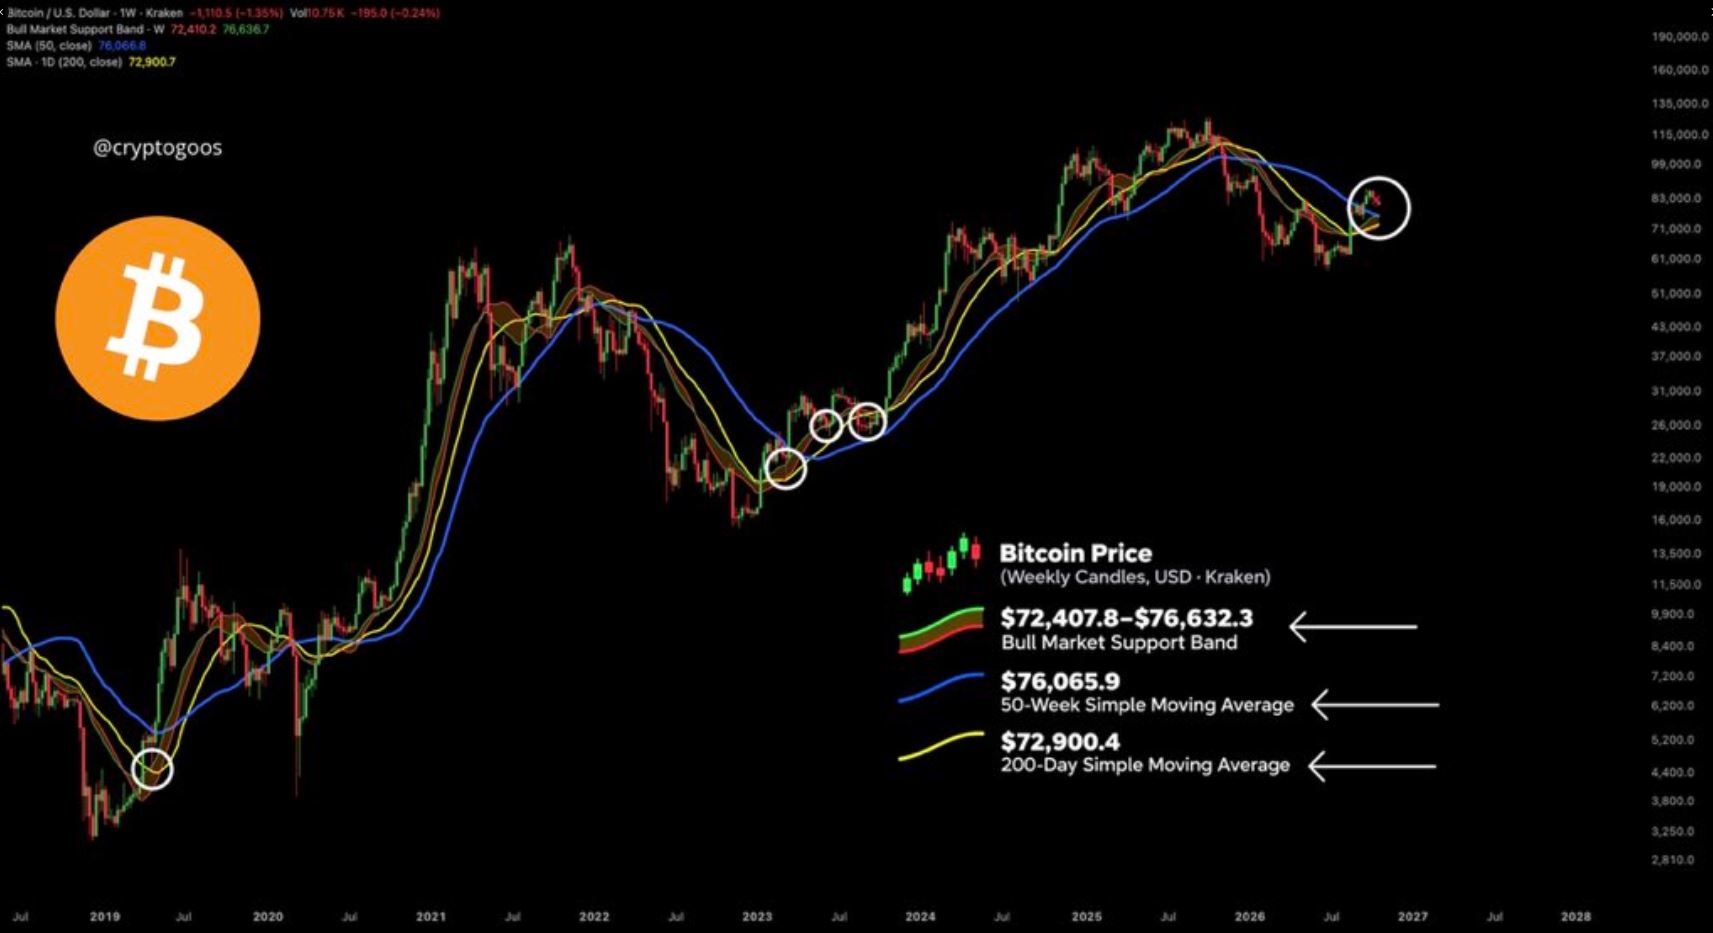The height and width of the screenshot is (933, 1713).
Task: Click the blue 76,066.8 SMA value
Action: [x=122, y=45]
